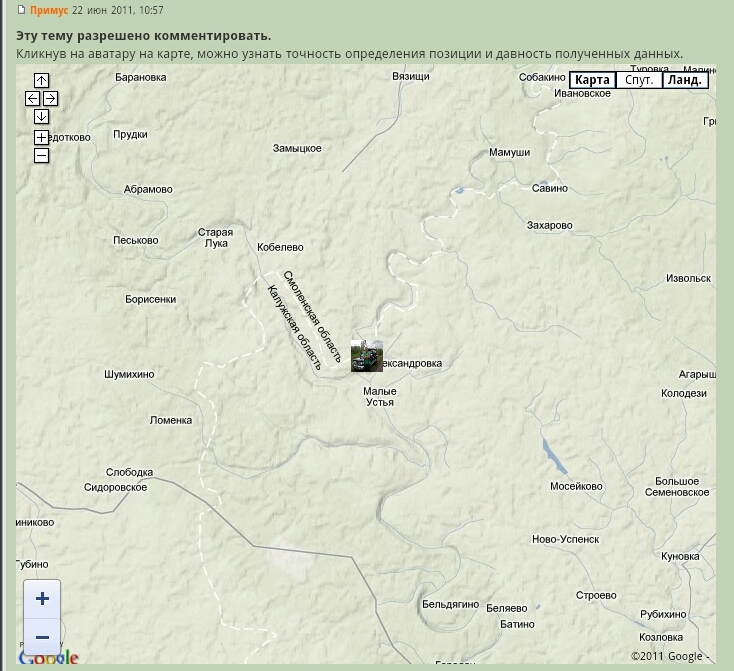The width and height of the screenshot is (734, 671).
Task: Click the Ломенка place label
Action: click(171, 420)
